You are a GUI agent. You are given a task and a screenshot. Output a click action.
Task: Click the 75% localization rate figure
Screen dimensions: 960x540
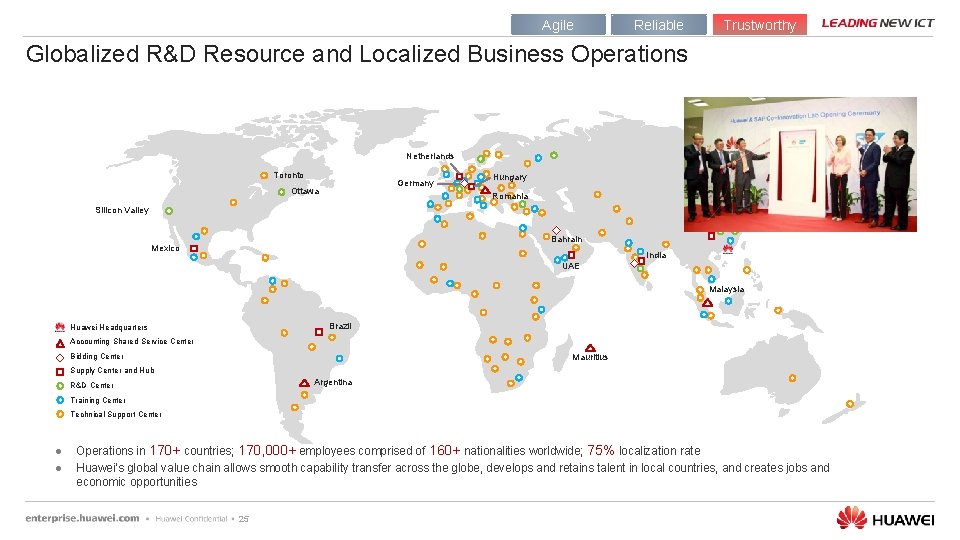[x=601, y=451]
